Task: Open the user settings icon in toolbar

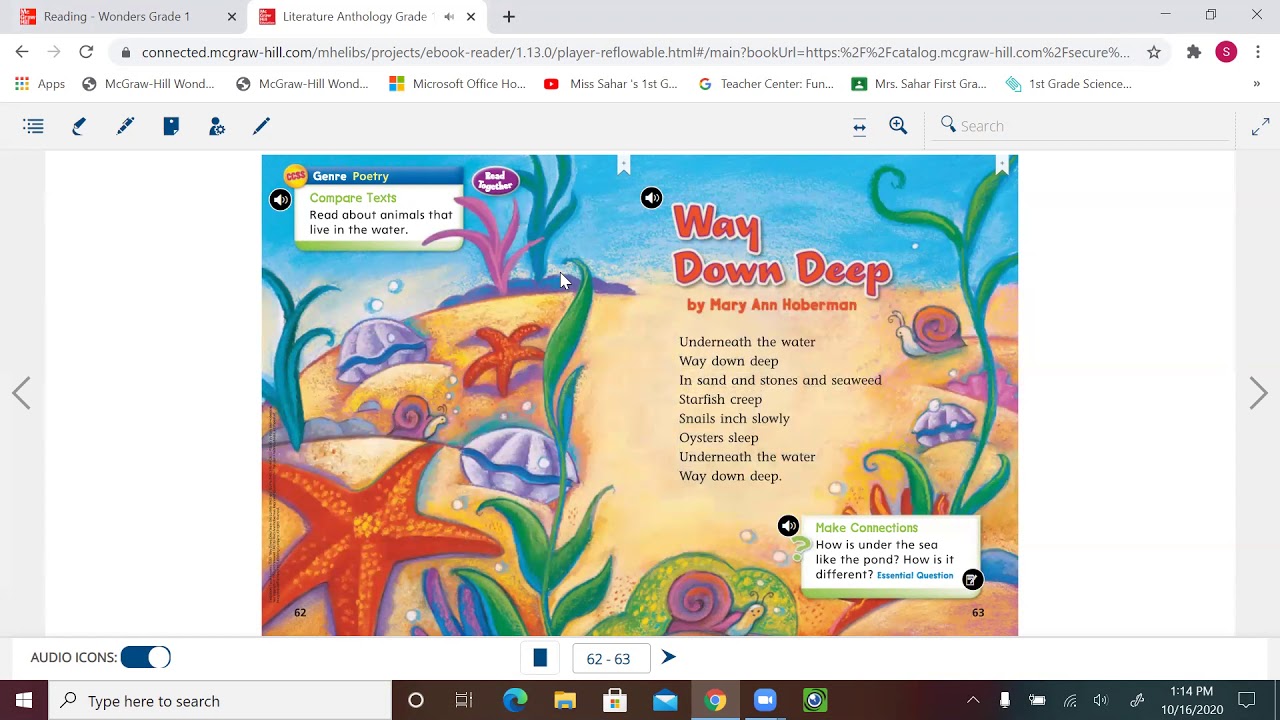Action: [216, 126]
